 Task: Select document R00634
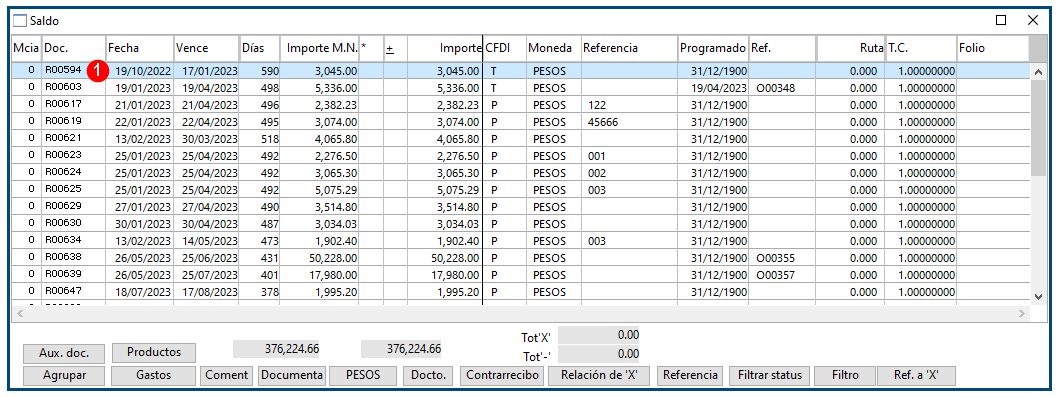[63, 240]
